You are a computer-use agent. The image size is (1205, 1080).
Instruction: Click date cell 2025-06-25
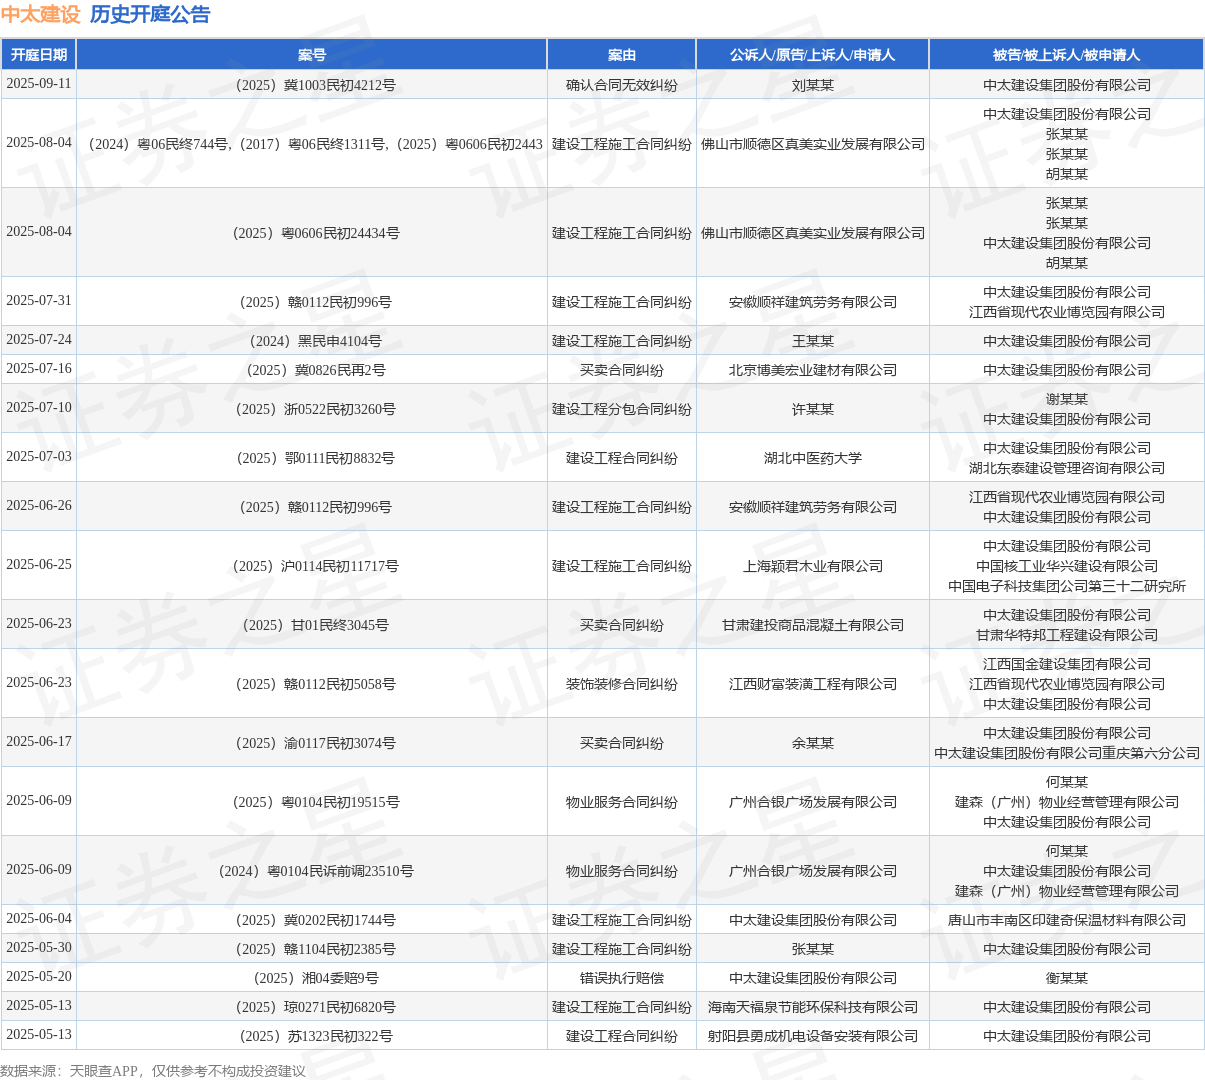pyautogui.click(x=39, y=565)
